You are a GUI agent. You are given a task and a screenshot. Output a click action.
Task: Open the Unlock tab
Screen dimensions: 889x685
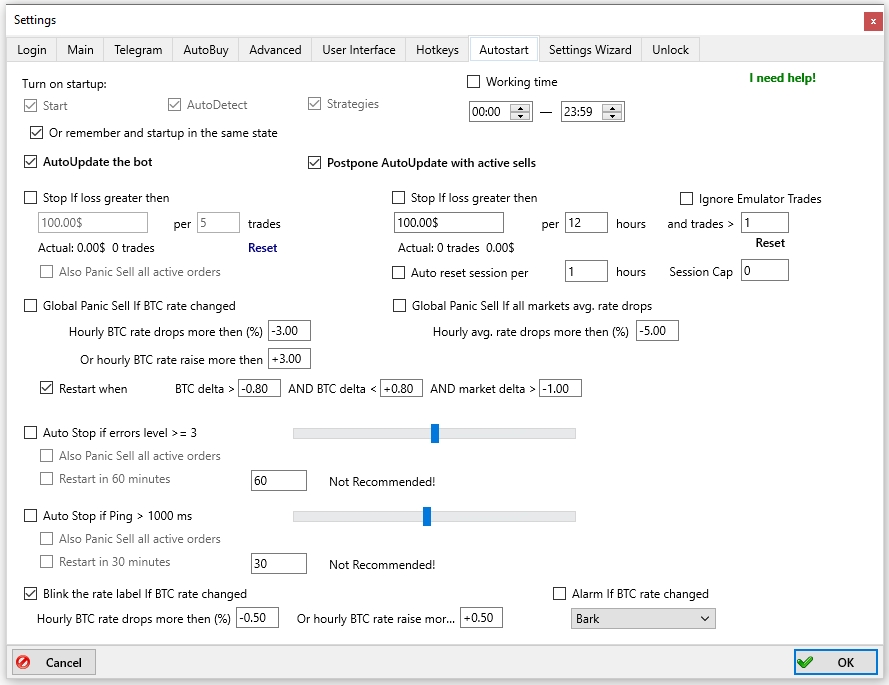pos(670,50)
